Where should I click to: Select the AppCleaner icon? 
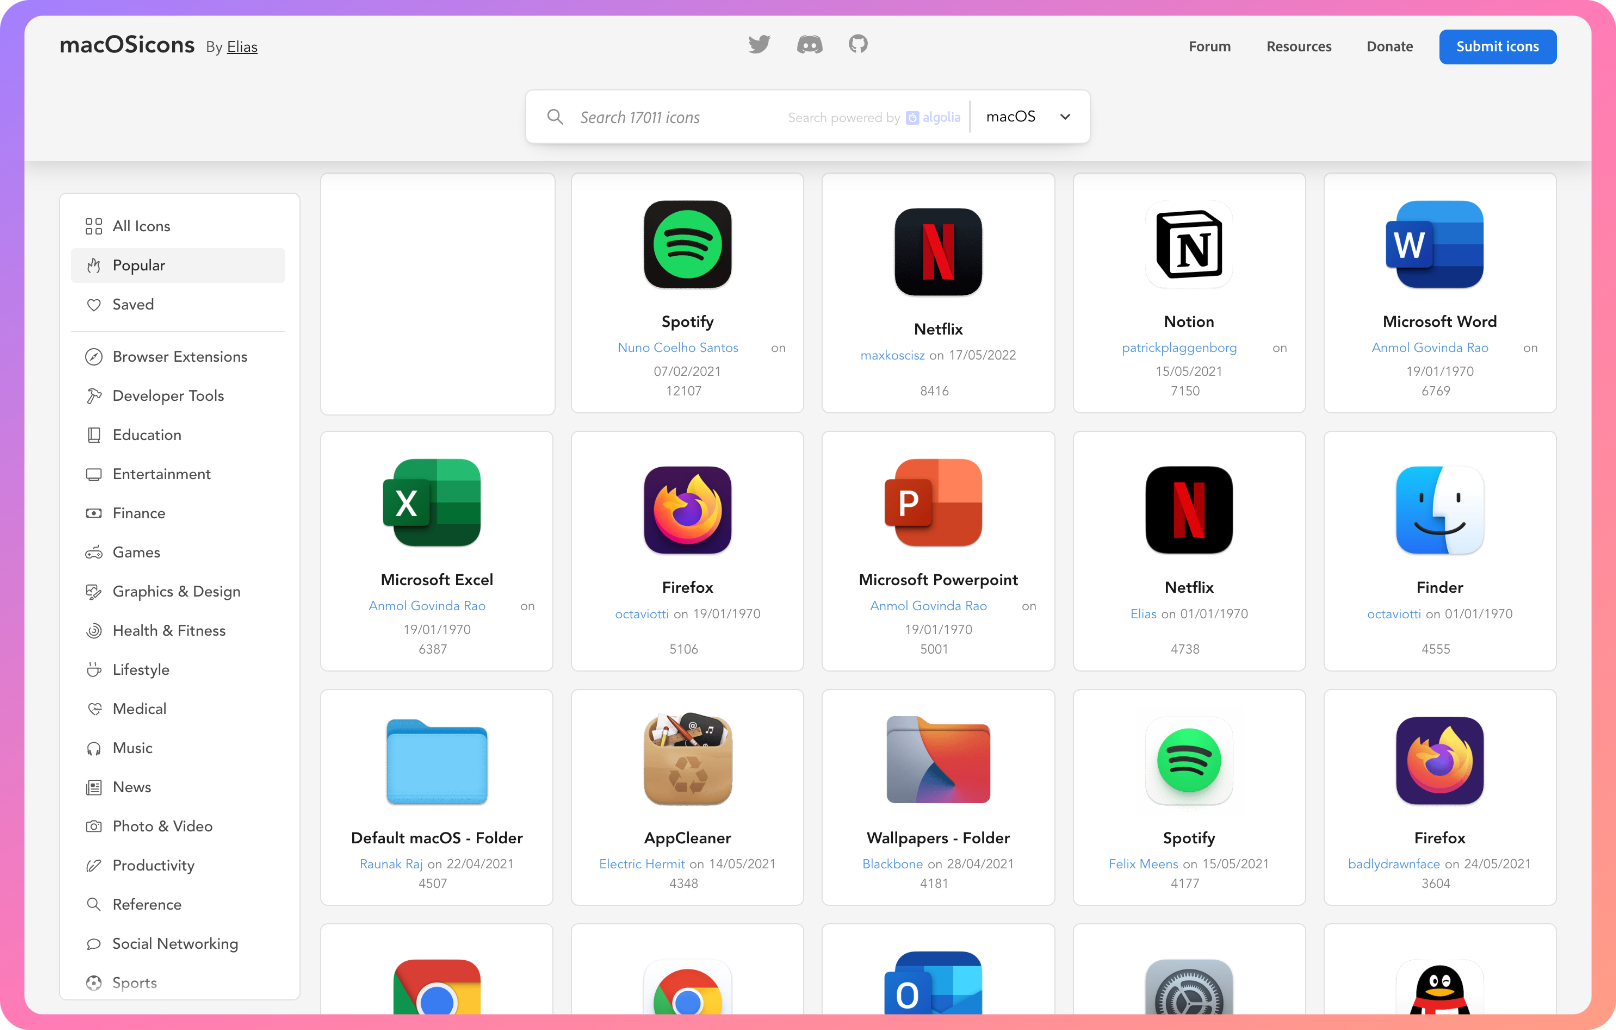pos(687,759)
